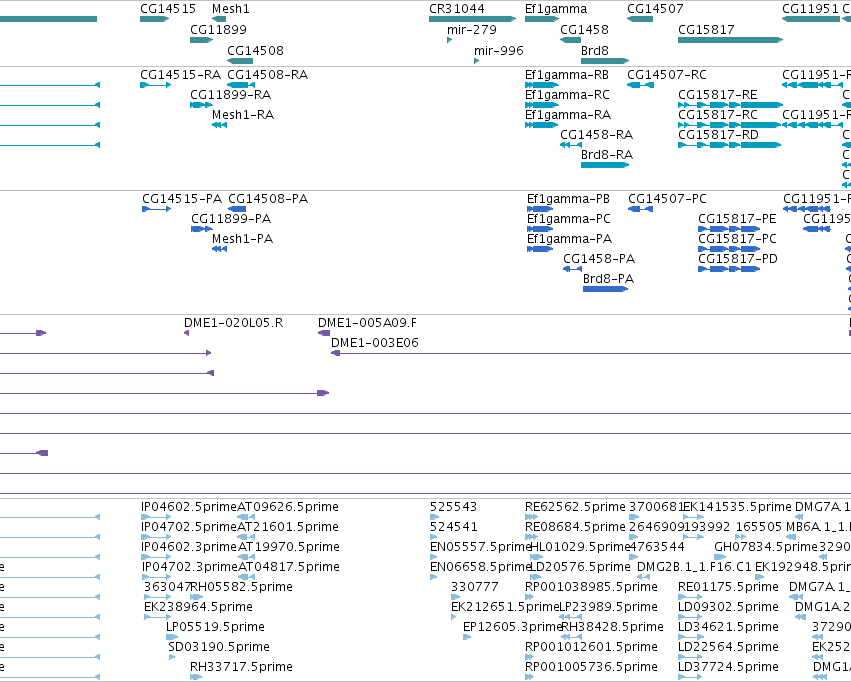The height and width of the screenshot is (682, 851).
Task: Open the Brd8 gene feature
Action: tap(605, 61)
